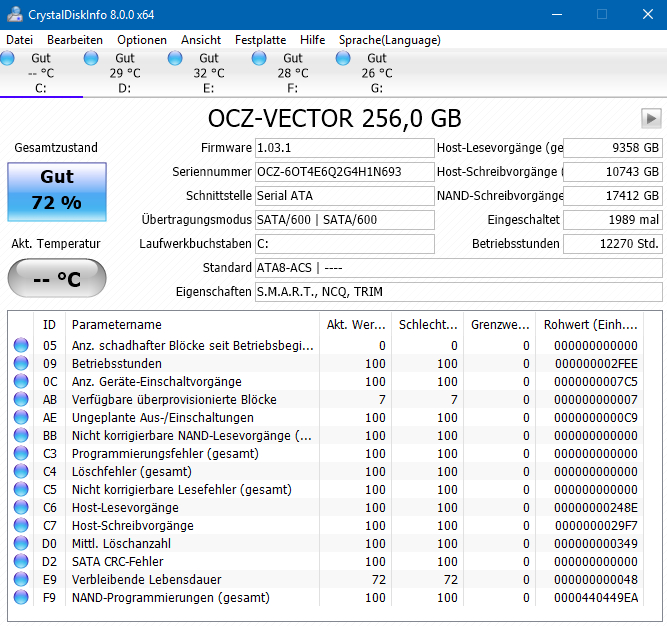
Task: Select the C: drive tab
Action: coord(41,73)
